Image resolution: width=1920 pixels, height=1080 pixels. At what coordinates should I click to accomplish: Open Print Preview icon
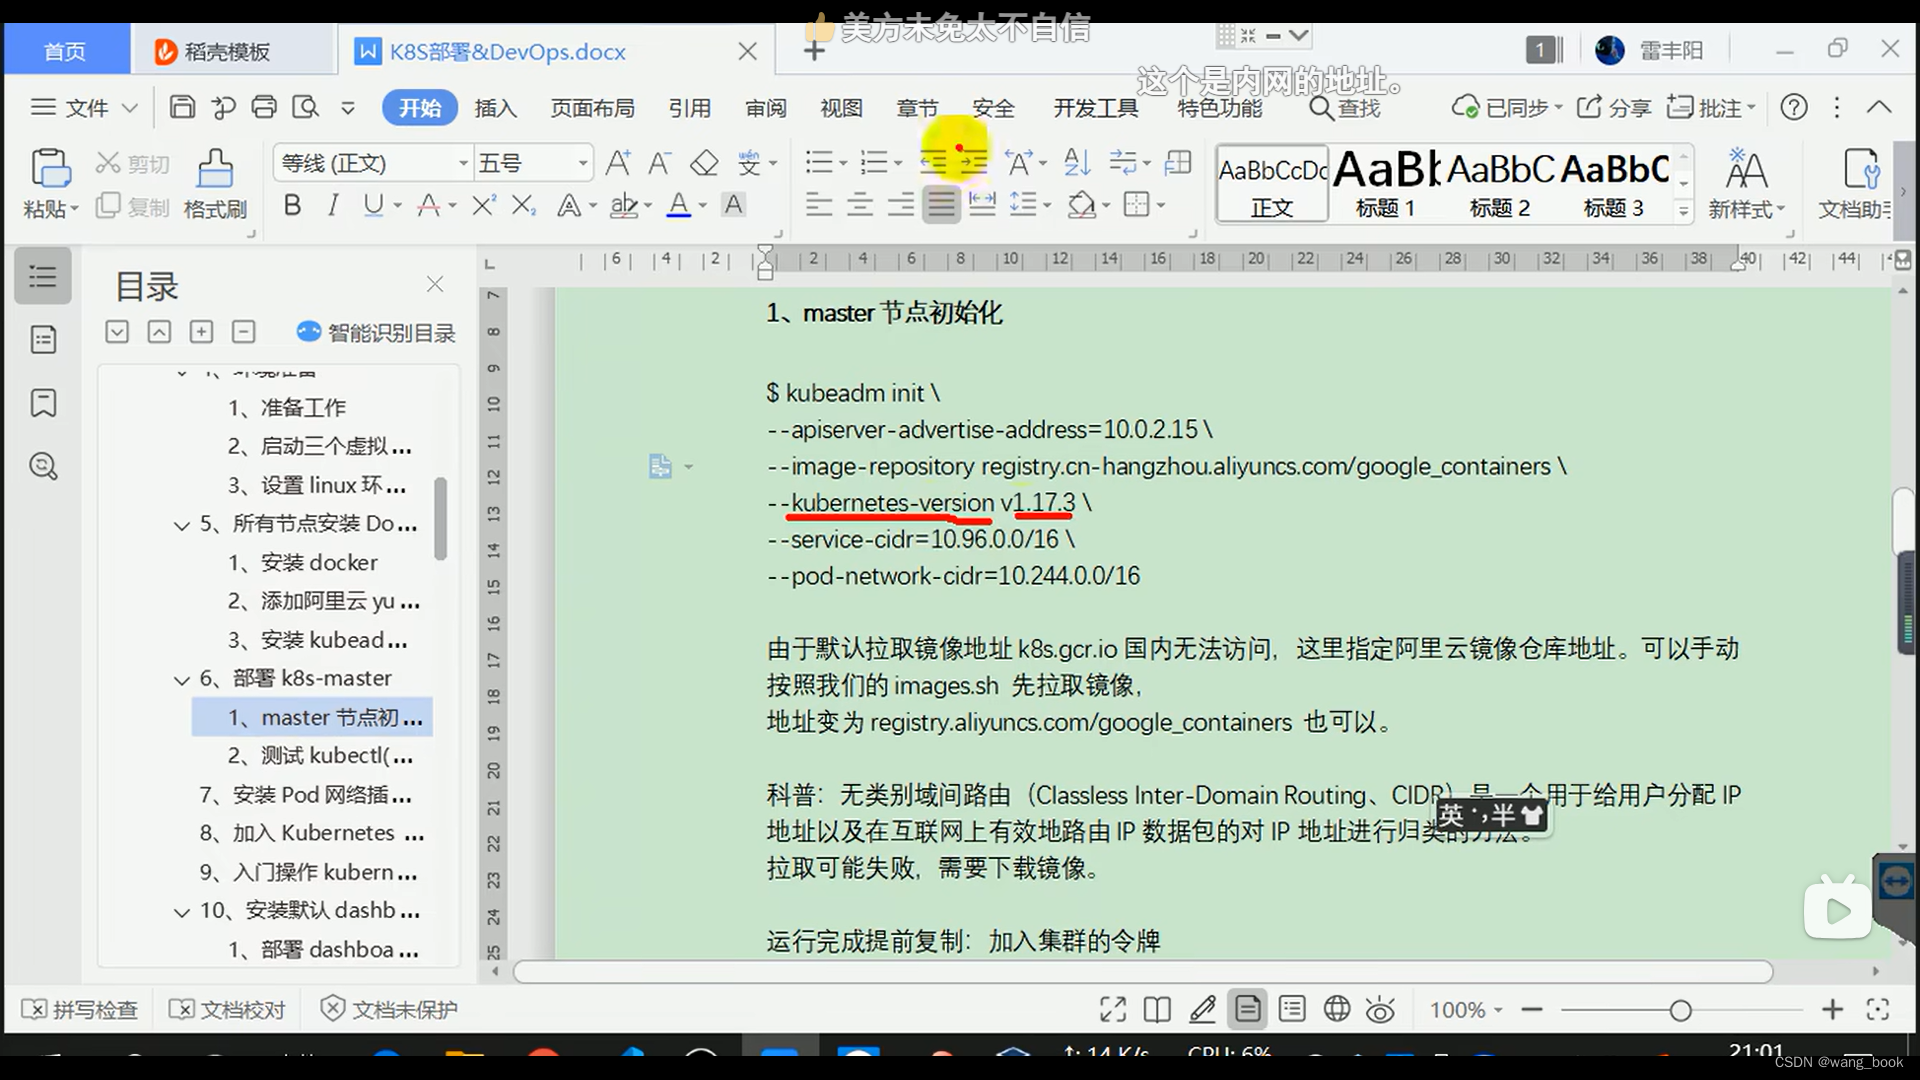(305, 107)
